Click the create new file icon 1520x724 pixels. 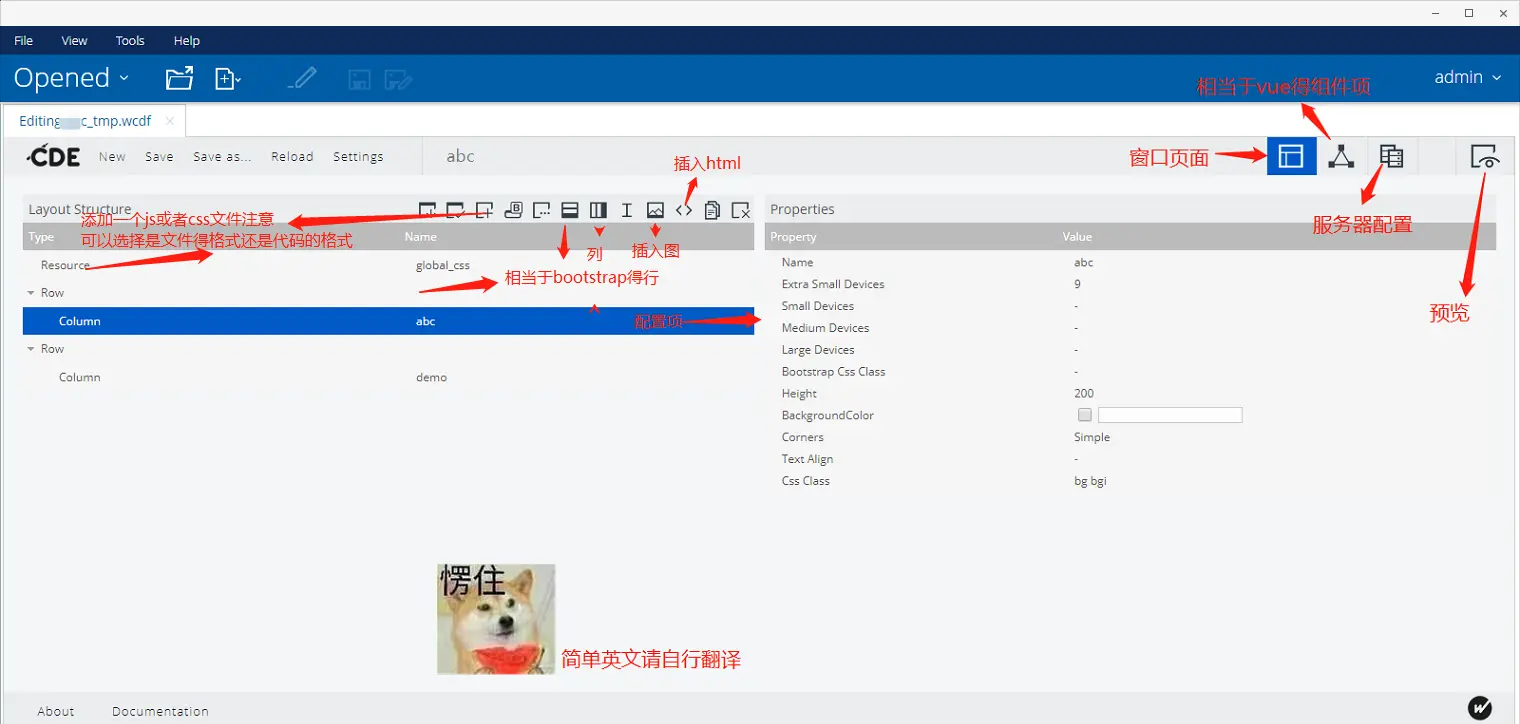pos(228,78)
